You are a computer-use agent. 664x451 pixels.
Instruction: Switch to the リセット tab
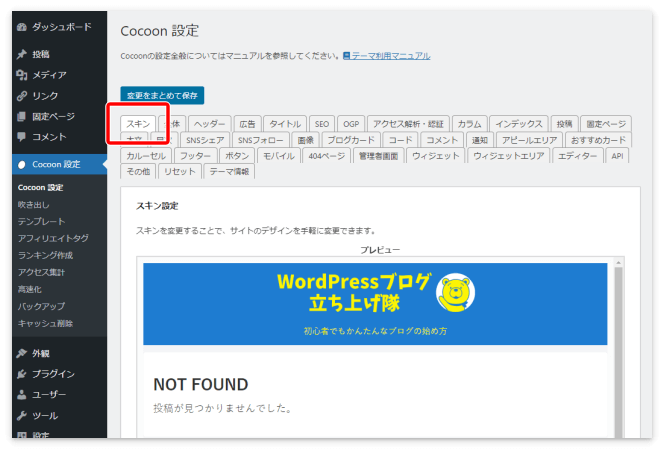click(180, 171)
